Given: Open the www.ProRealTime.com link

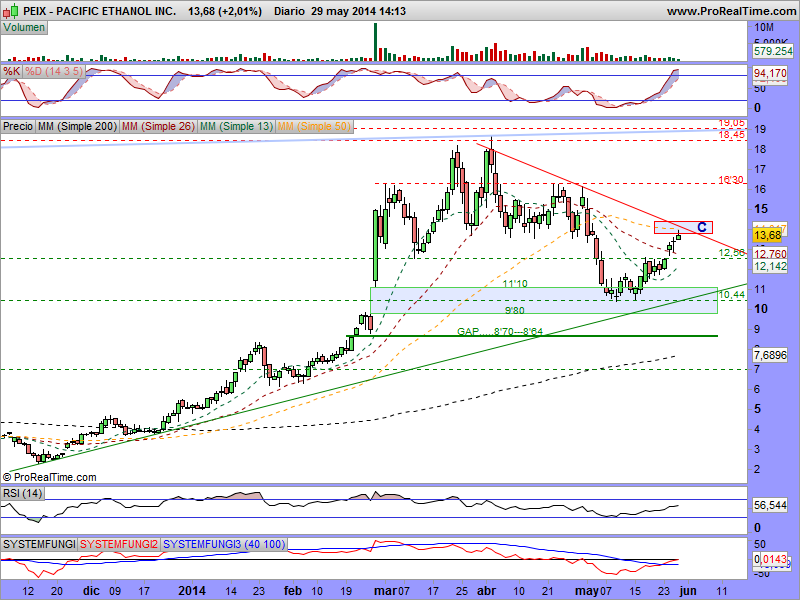Looking at the screenshot, I should click(x=731, y=11).
